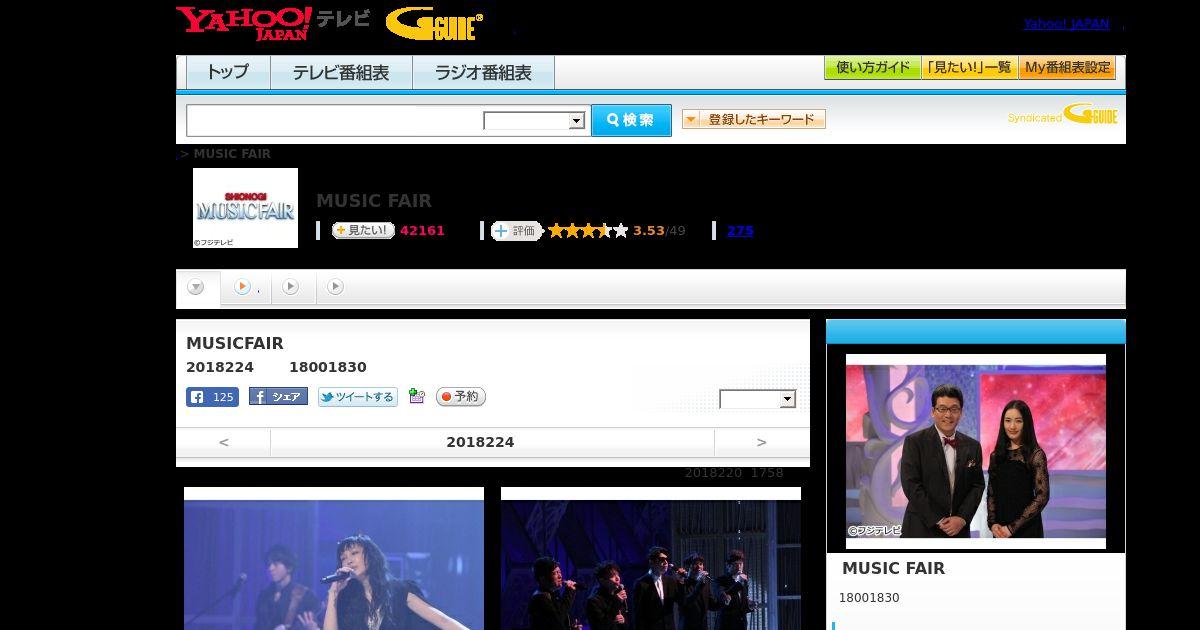Click the 見たい count 42161
Viewport: 1200px width, 630px height.
[x=422, y=231]
